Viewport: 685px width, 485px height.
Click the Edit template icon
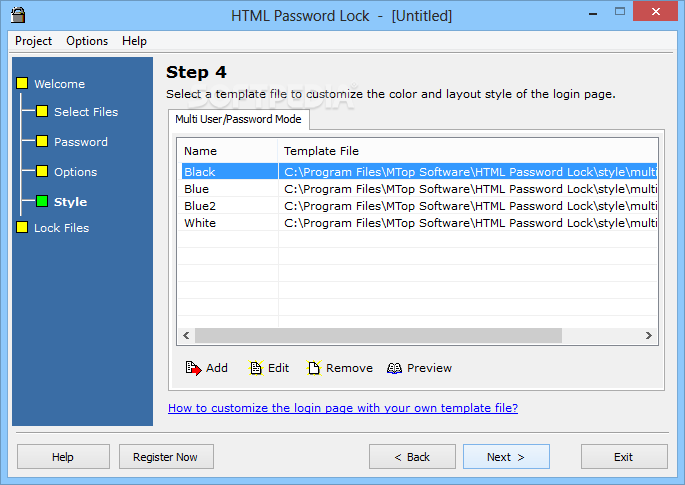click(256, 368)
